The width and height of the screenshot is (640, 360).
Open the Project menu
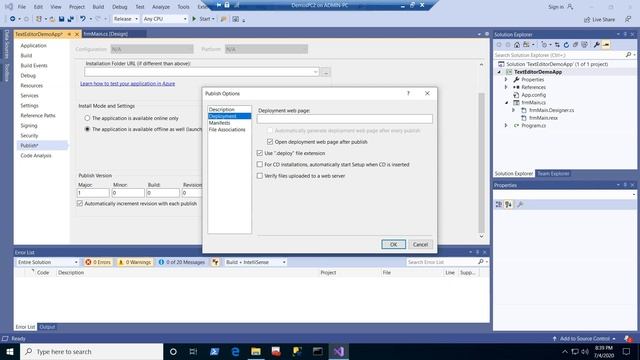coord(77,7)
